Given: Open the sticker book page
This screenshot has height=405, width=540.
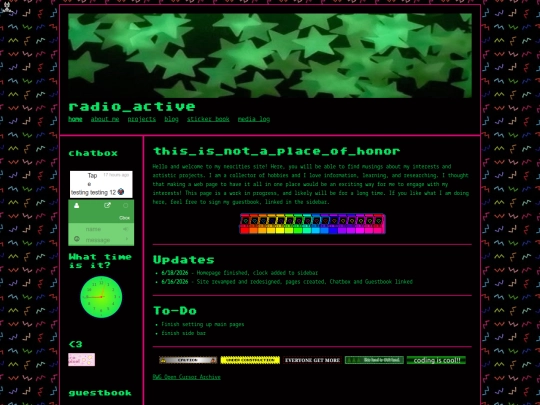Looking at the screenshot, I should coord(208,119).
